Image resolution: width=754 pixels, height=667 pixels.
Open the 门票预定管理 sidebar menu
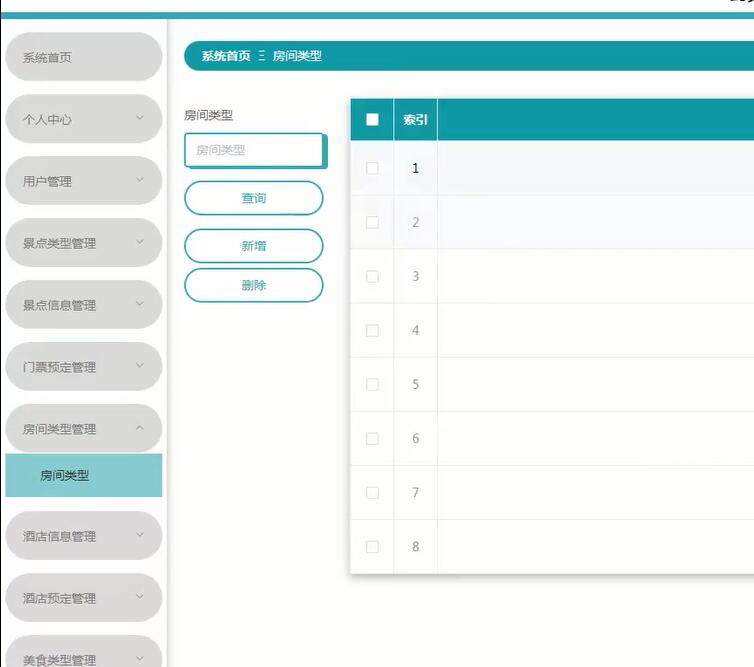(x=83, y=366)
